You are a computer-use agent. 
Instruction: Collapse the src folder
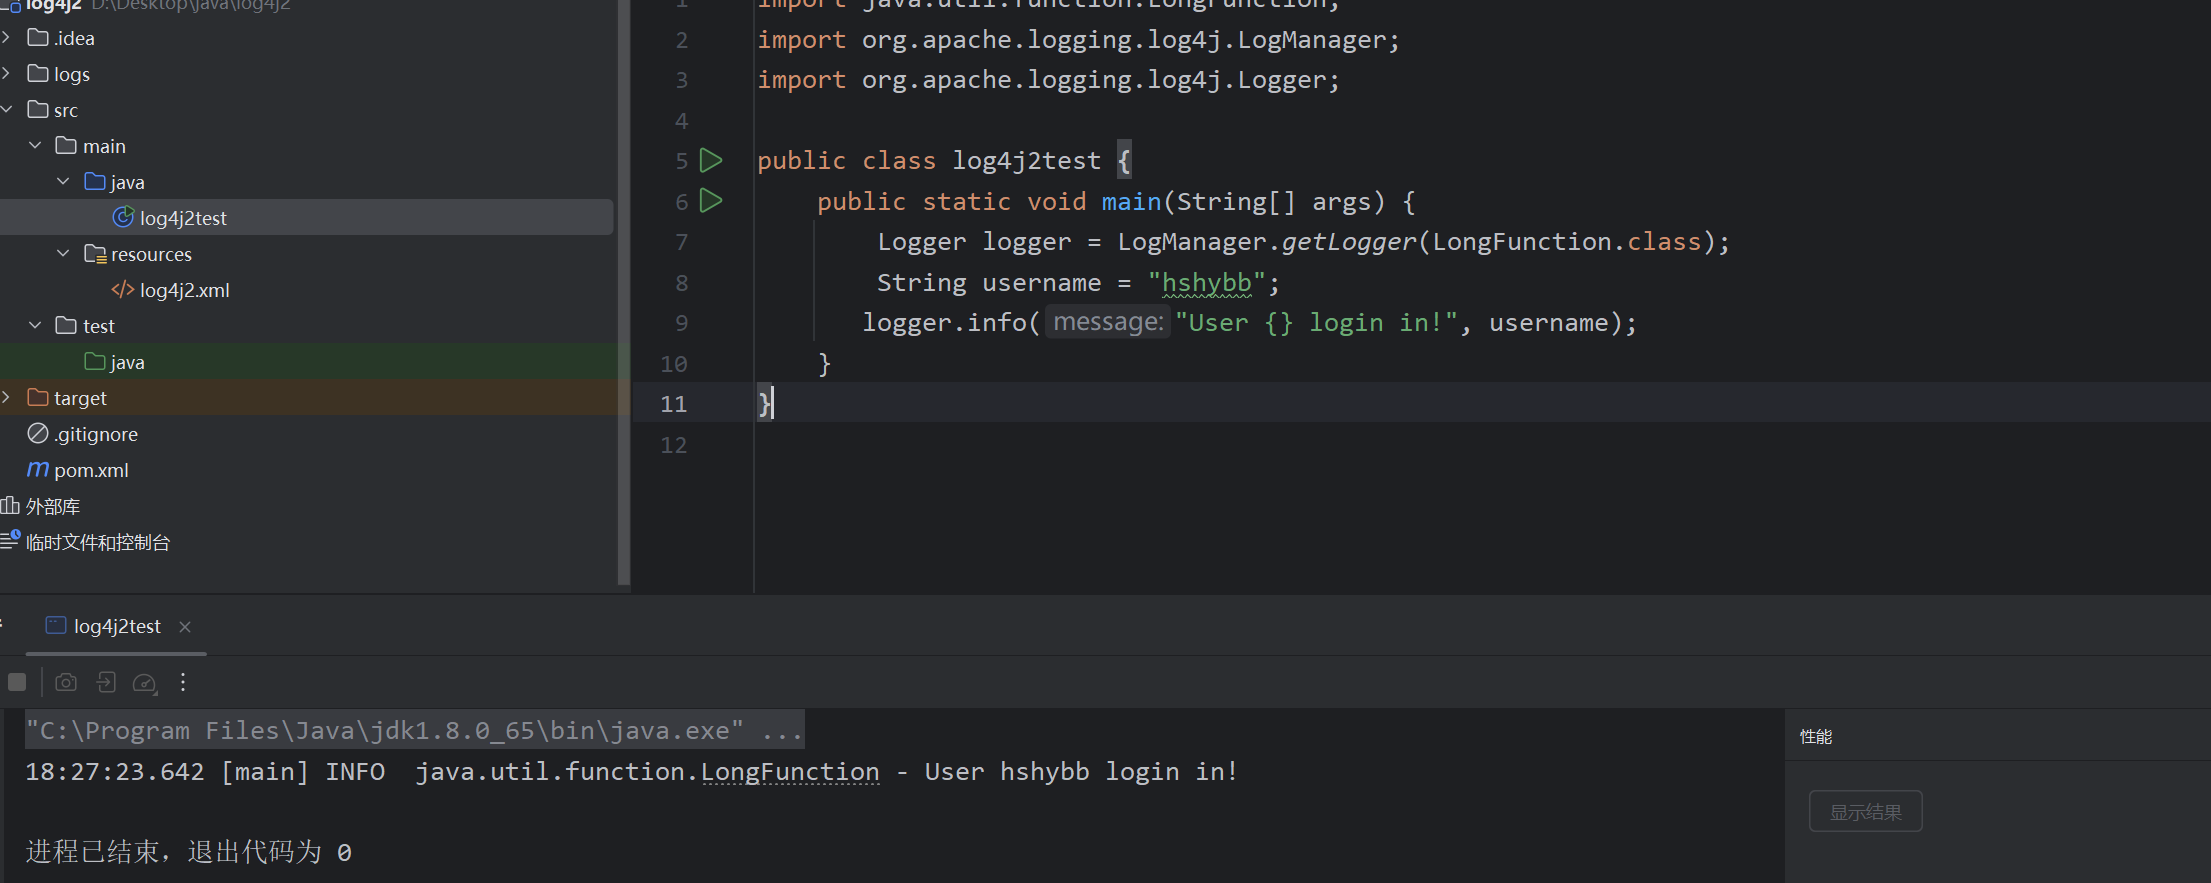(x=7, y=110)
